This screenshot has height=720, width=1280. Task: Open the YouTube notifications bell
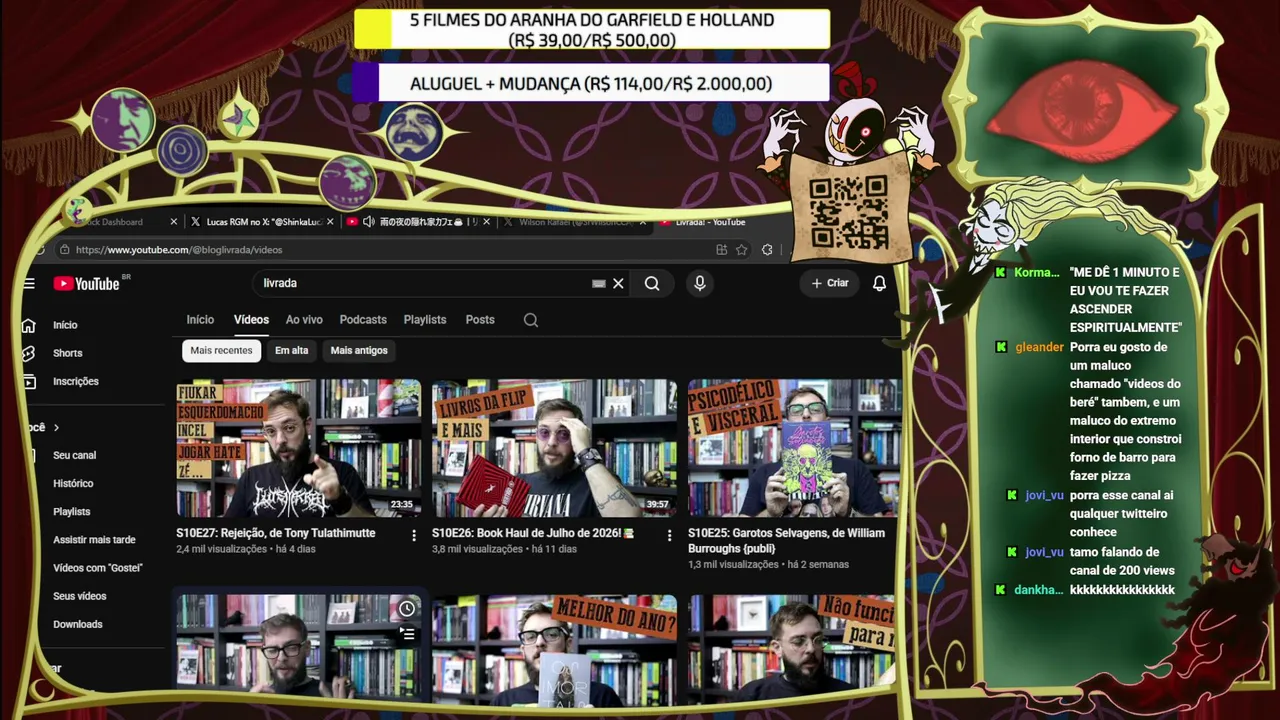point(879,284)
